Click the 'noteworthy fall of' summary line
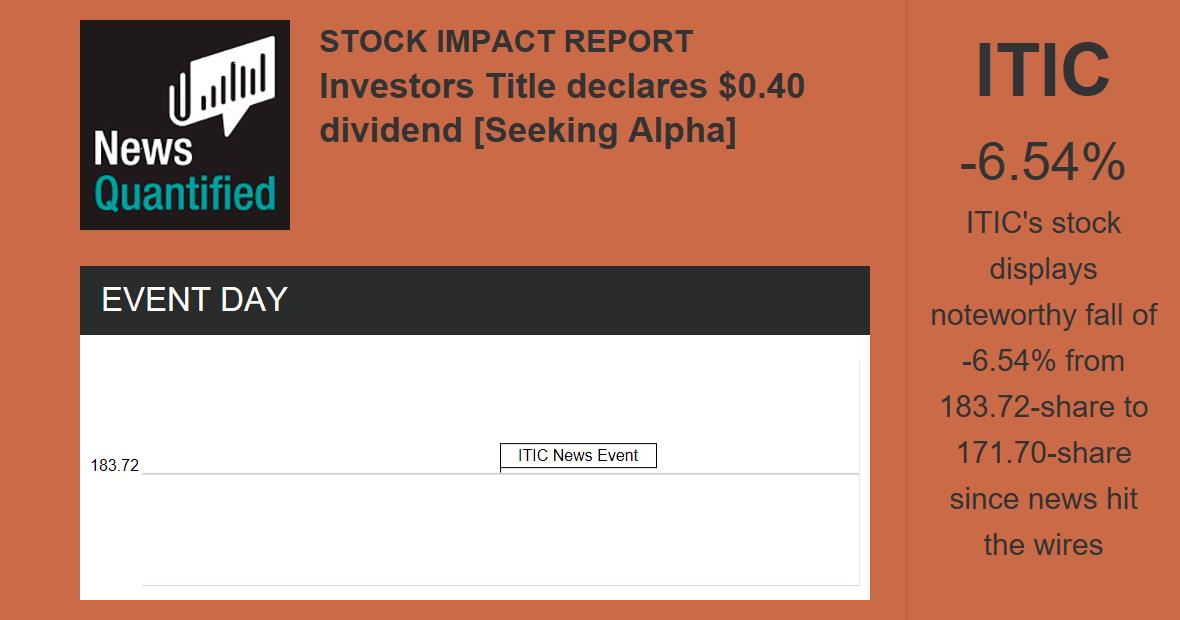This screenshot has width=1180, height=620. pyautogui.click(x=1043, y=315)
